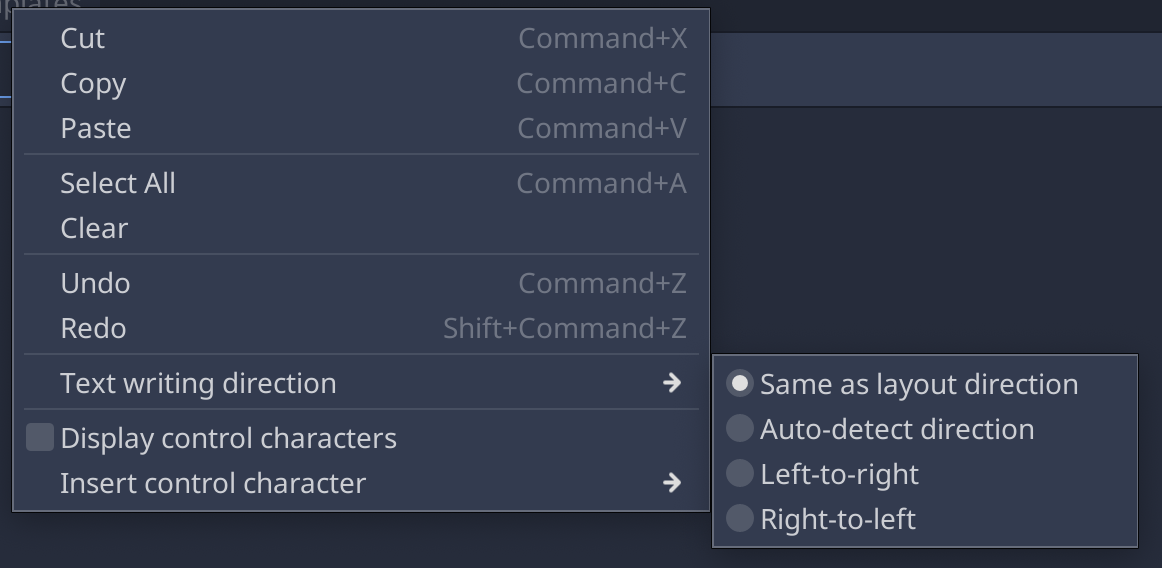1162x568 pixels.
Task: Click the Shift+Command+Z shortcut label
Action: 565,328
